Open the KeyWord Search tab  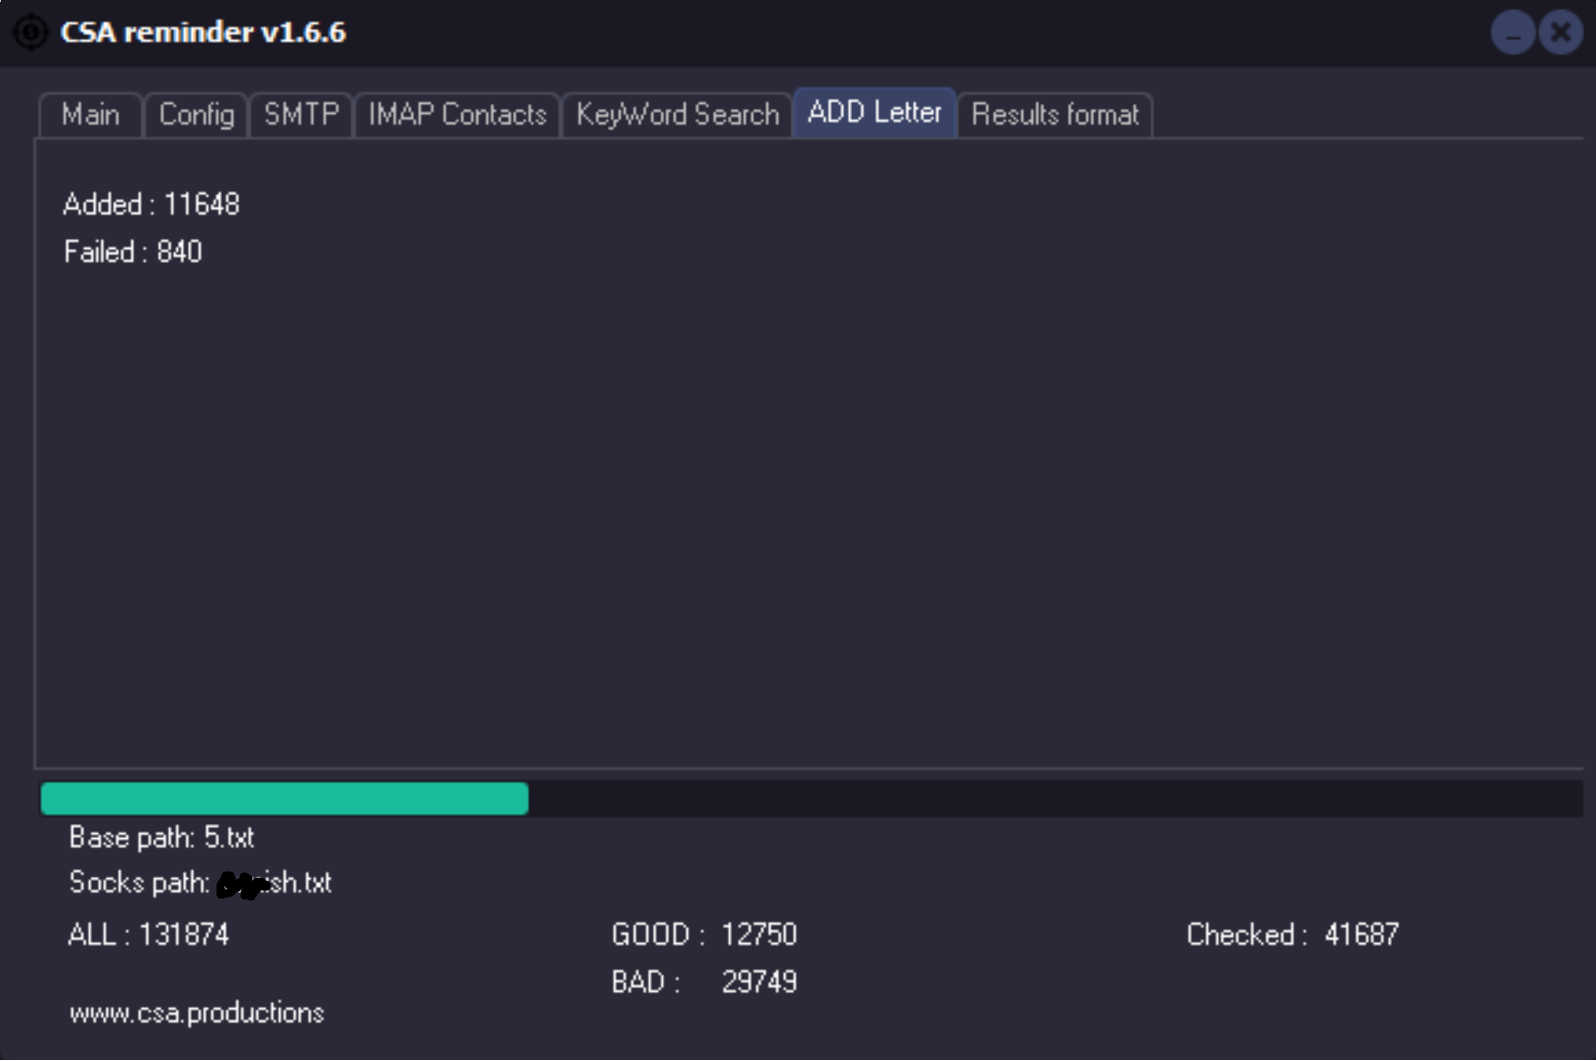tap(677, 115)
